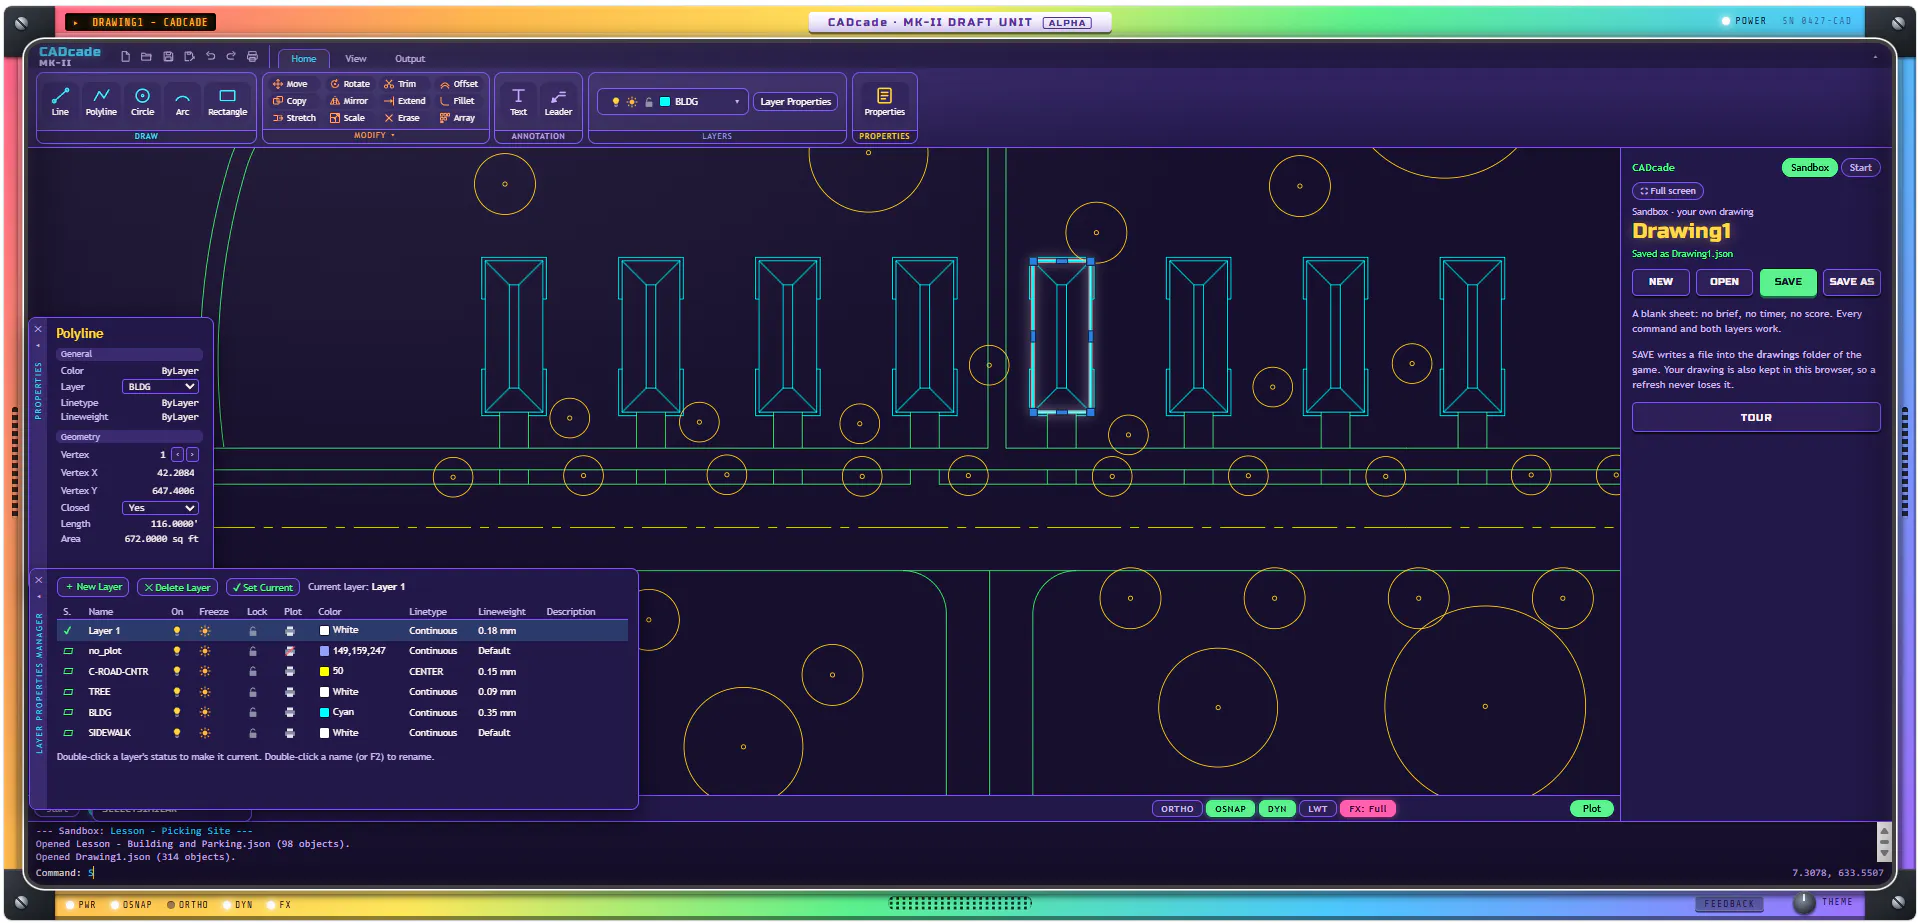Screen dimensions: 1918x923
Task: Select the Polyline draw tool
Action: pyautogui.click(x=101, y=101)
